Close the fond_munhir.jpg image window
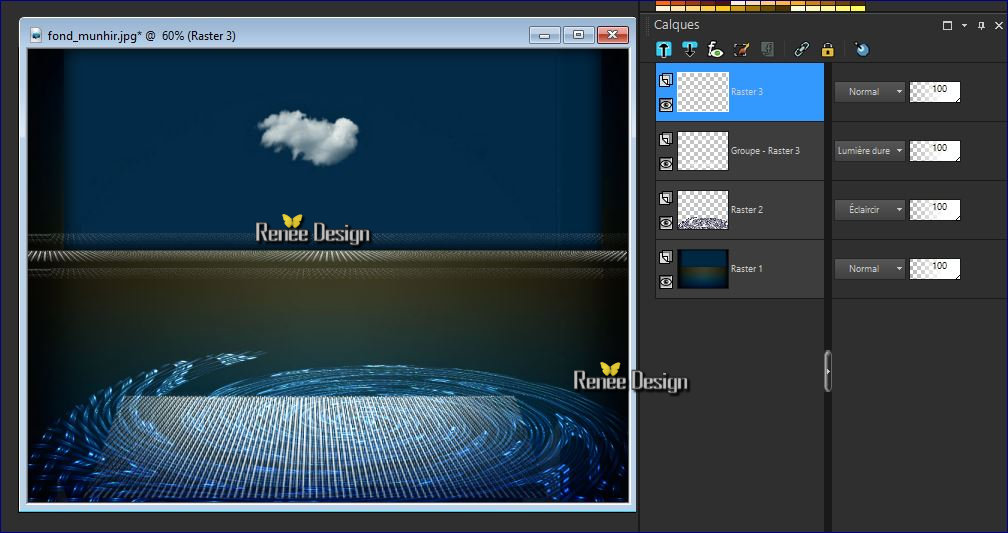1008x533 pixels. (x=613, y=35)
